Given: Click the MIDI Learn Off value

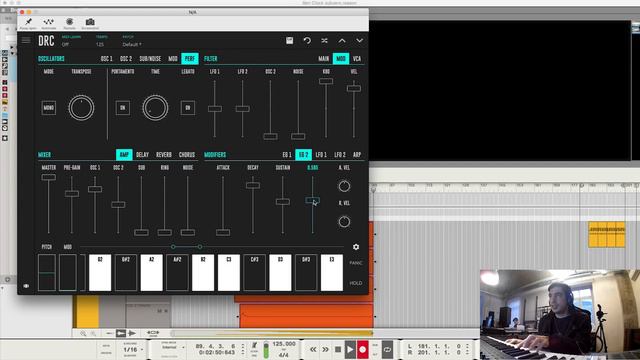Looking at the screenshot, I should (x=65, y=44).
